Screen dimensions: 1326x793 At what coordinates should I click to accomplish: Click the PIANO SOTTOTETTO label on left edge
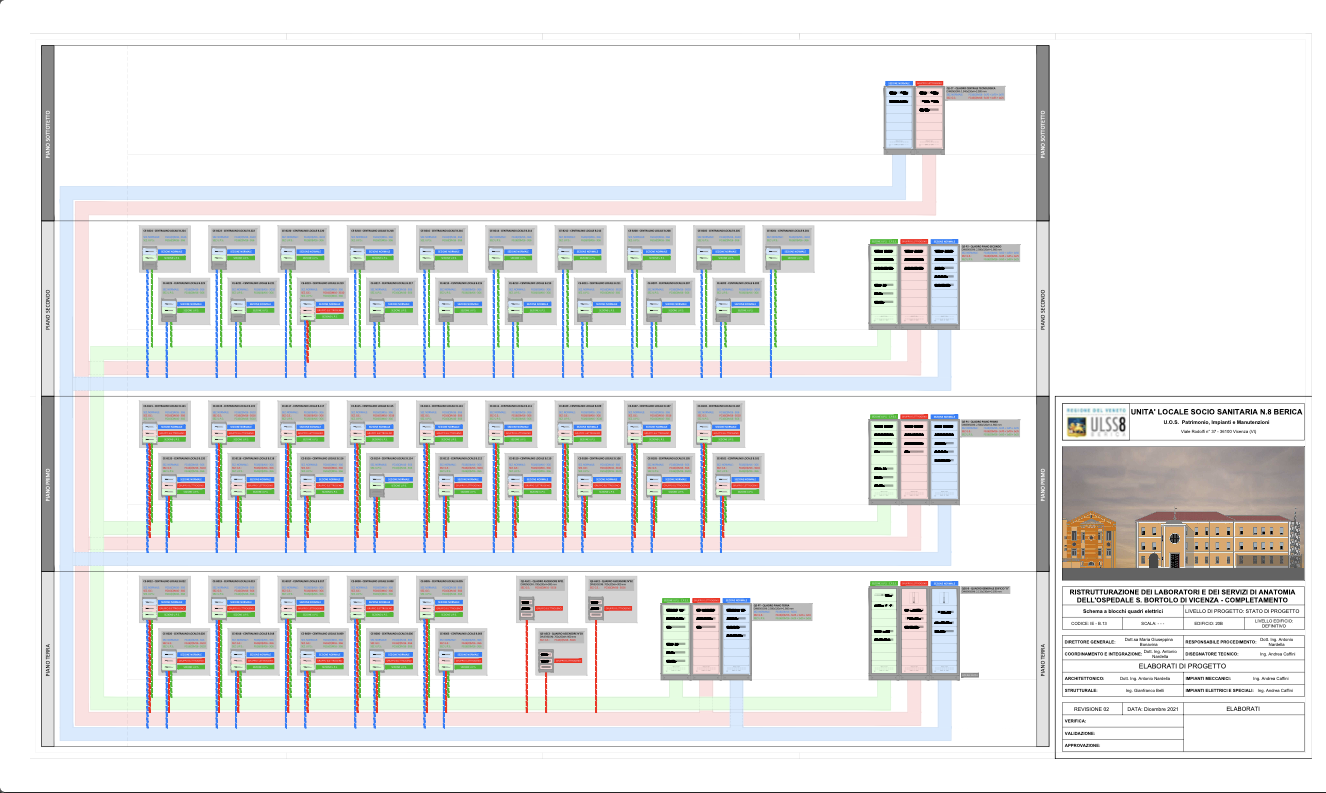click(48, 134)
